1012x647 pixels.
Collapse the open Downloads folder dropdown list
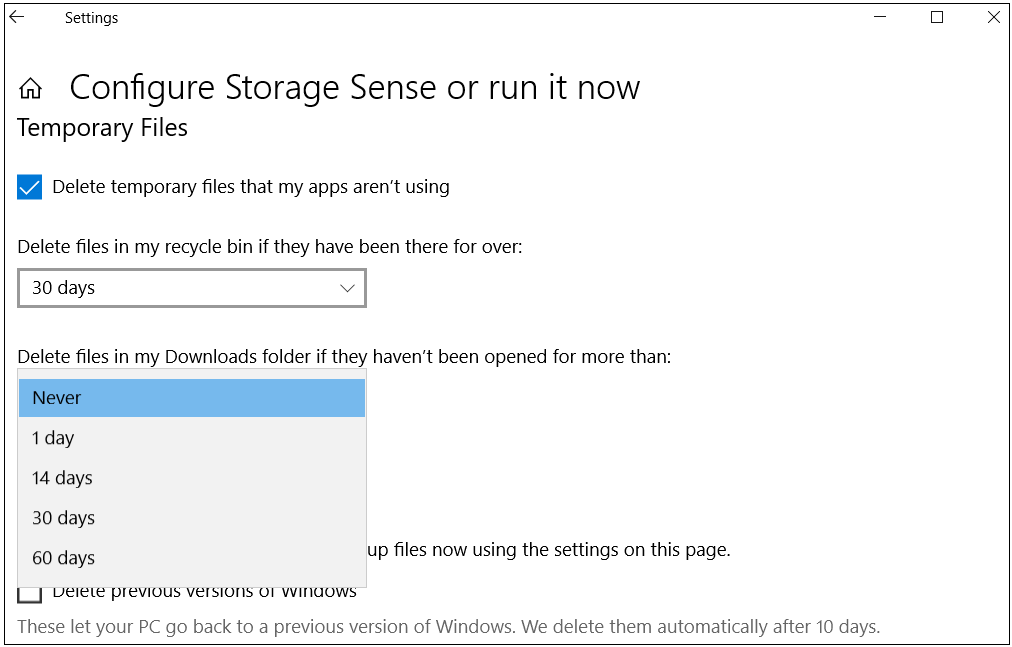point(192,397)
